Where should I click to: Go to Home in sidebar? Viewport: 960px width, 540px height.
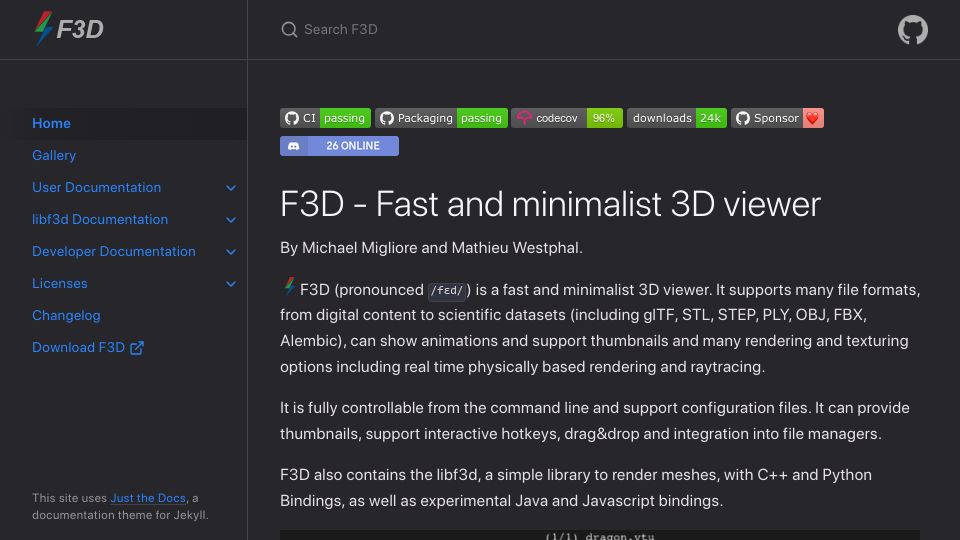(51, 123)
